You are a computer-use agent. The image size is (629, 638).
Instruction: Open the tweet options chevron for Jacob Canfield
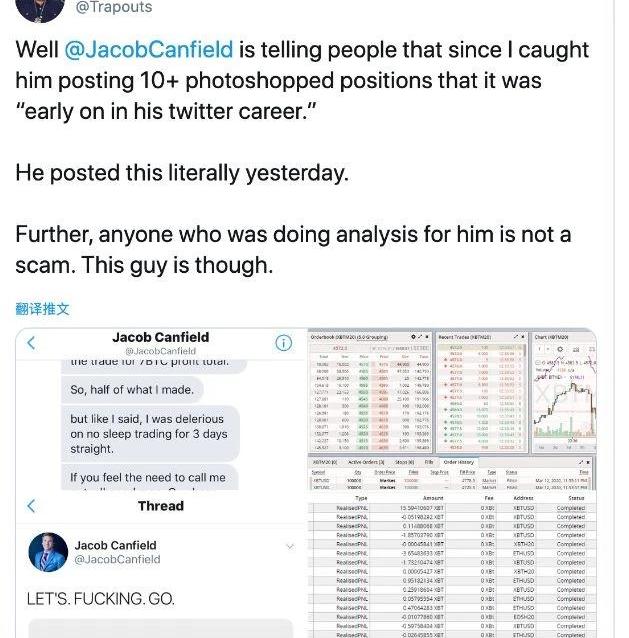pyautogui.click(x=290, y=546)
